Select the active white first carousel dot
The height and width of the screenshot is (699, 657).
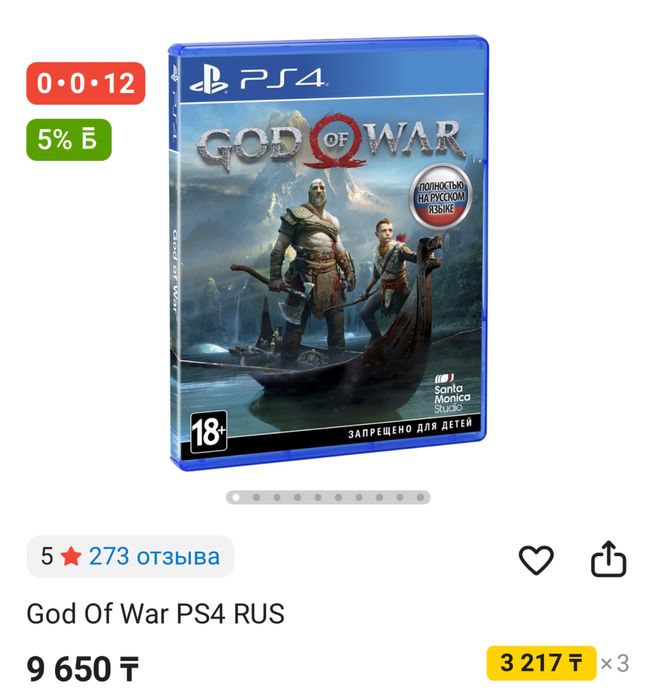tap(236, 498)
